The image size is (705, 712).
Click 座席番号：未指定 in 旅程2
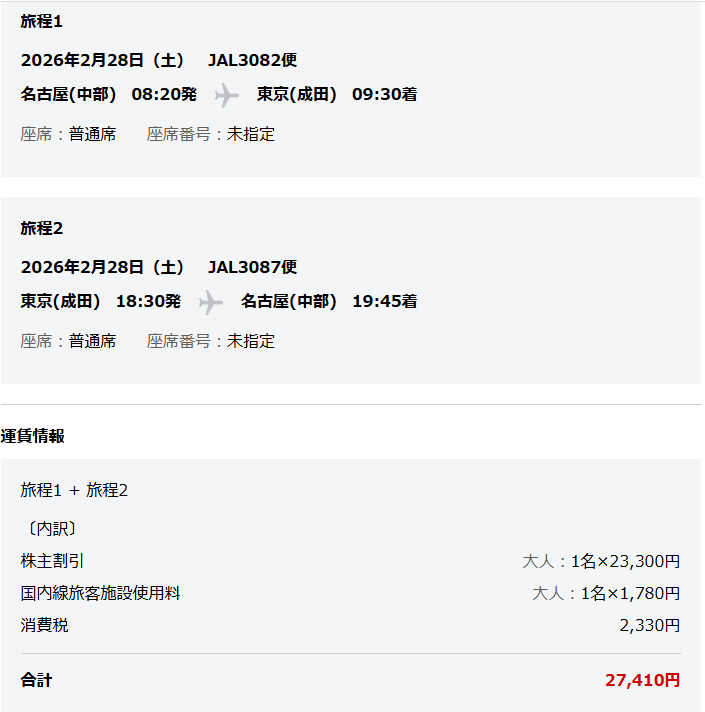click(211, 341)
